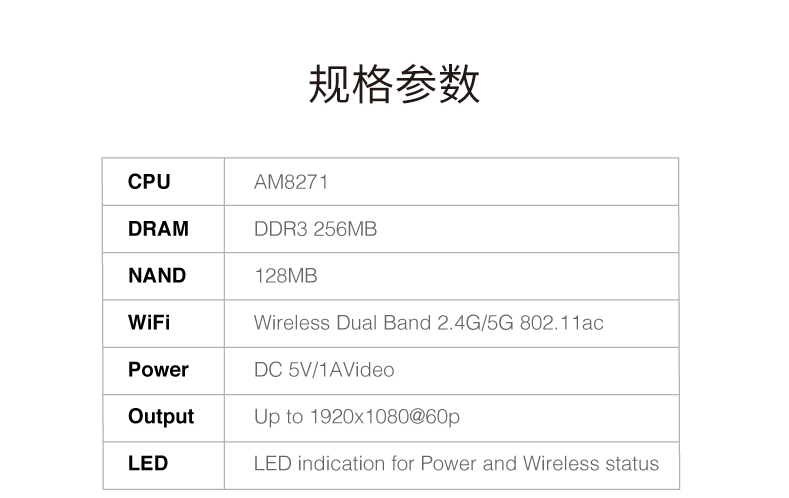The image size is (789, 498).
Task: Select the LED row label
Action: pos(148,464)
